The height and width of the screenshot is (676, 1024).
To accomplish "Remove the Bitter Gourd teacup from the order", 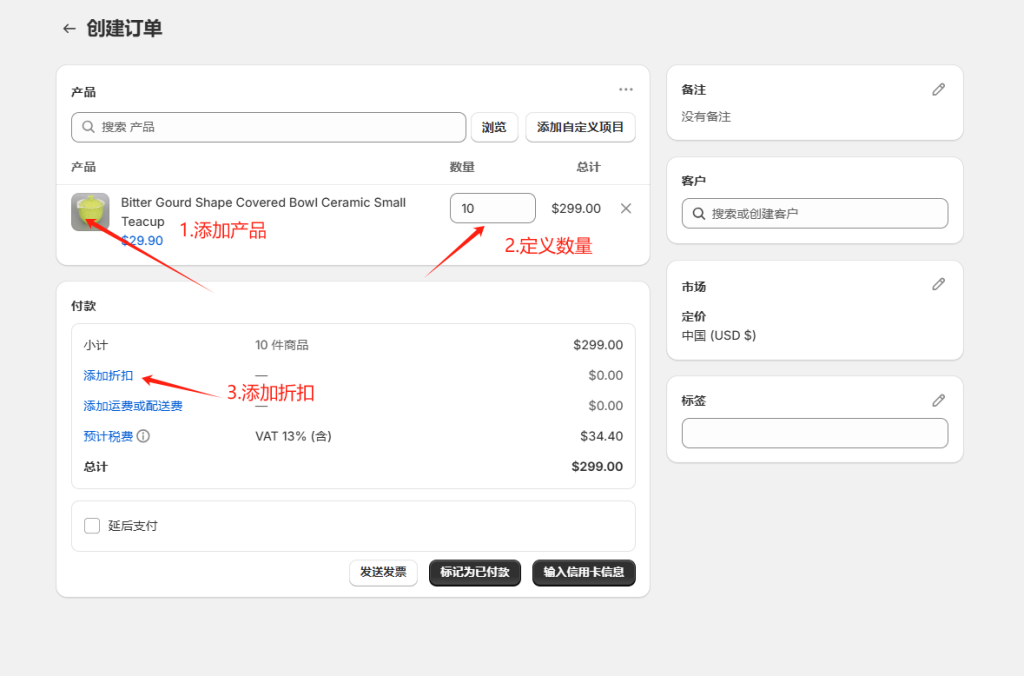I will pyautogui.click(x=625, y=208).
